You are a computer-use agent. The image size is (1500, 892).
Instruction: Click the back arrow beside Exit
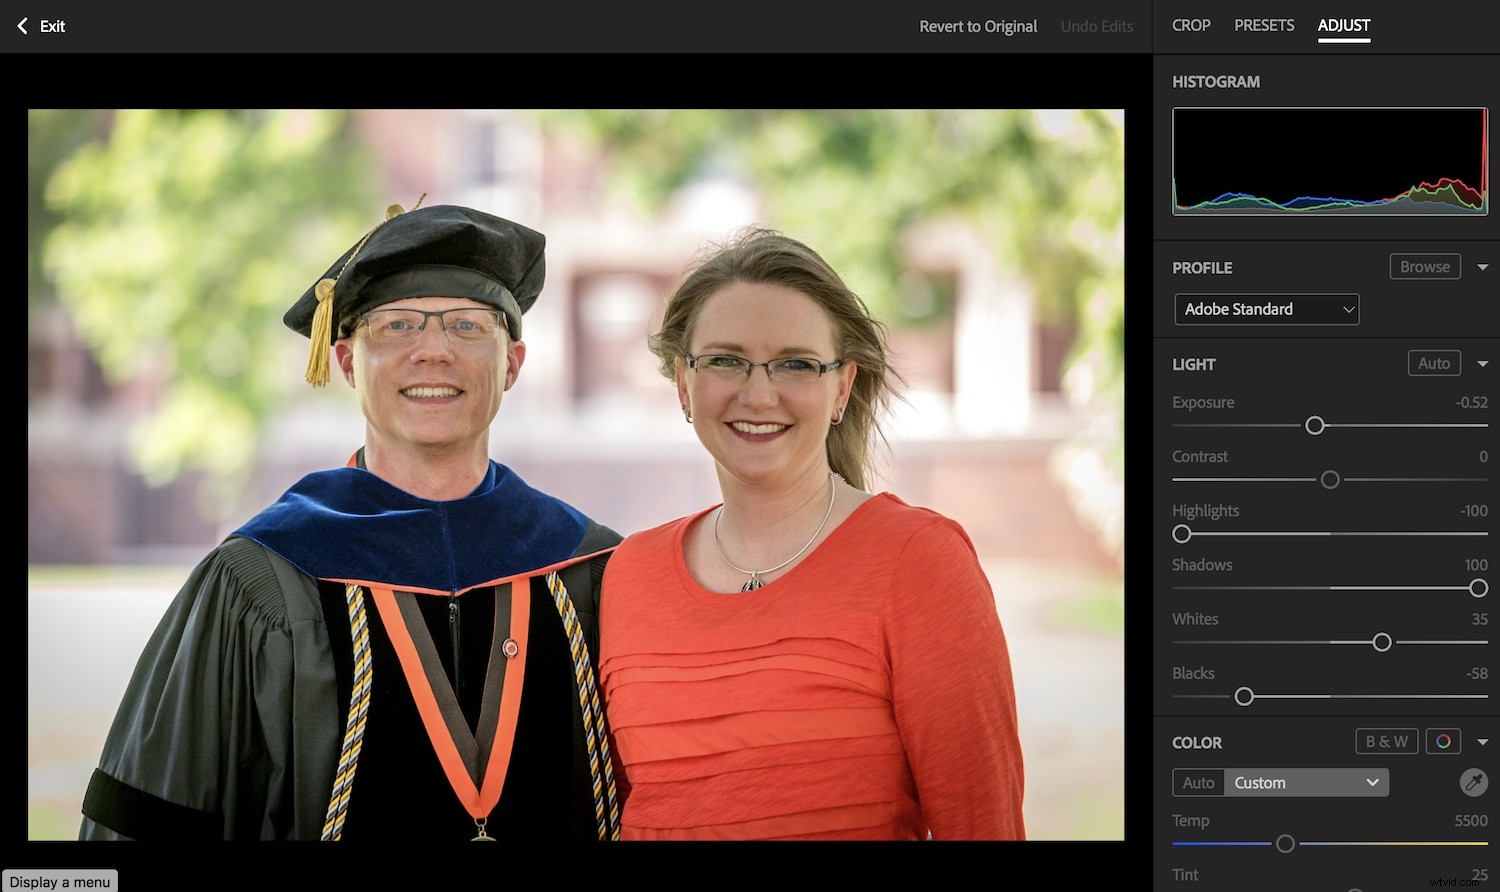(x=21, y=26)
